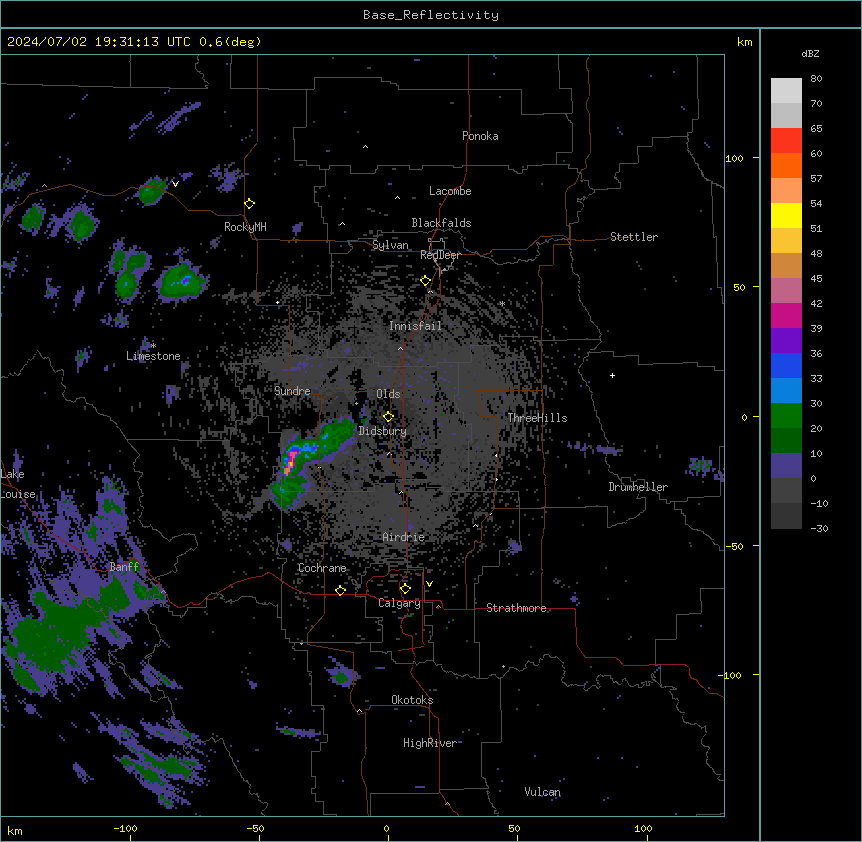Click the Strathmore city label
The image size is (862, 842).
coord(516,608)
